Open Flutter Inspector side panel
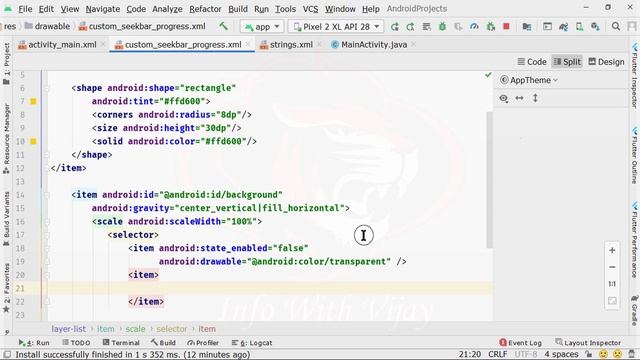640x360 pixels. pyautogui.click(x=634, y=74)
